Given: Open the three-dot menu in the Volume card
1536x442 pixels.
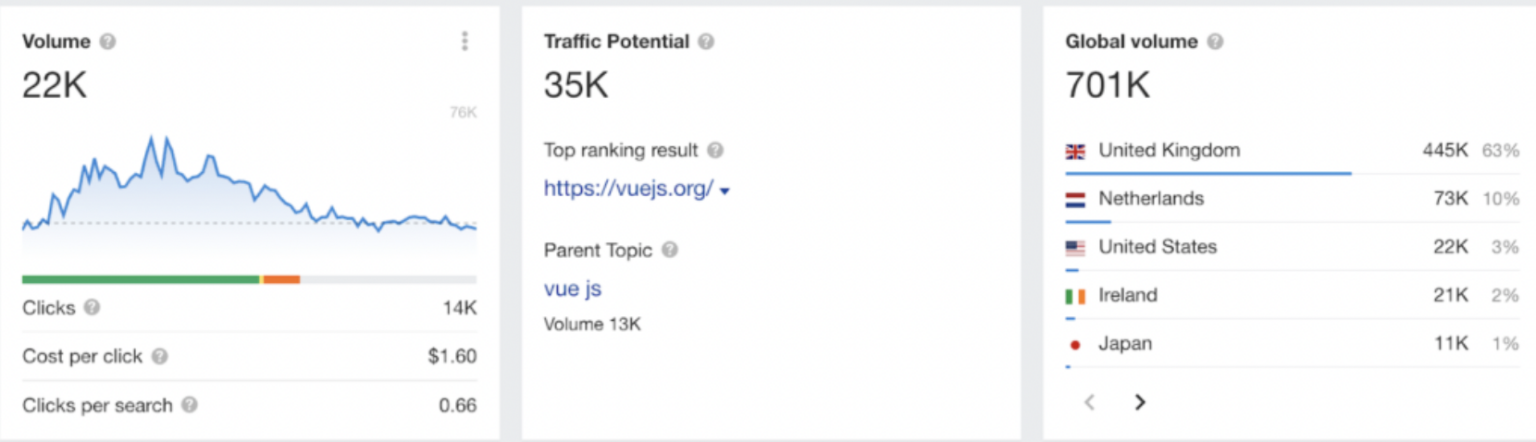Looking at the screenshot, I should pyautogui.click(x=464, y=41).
